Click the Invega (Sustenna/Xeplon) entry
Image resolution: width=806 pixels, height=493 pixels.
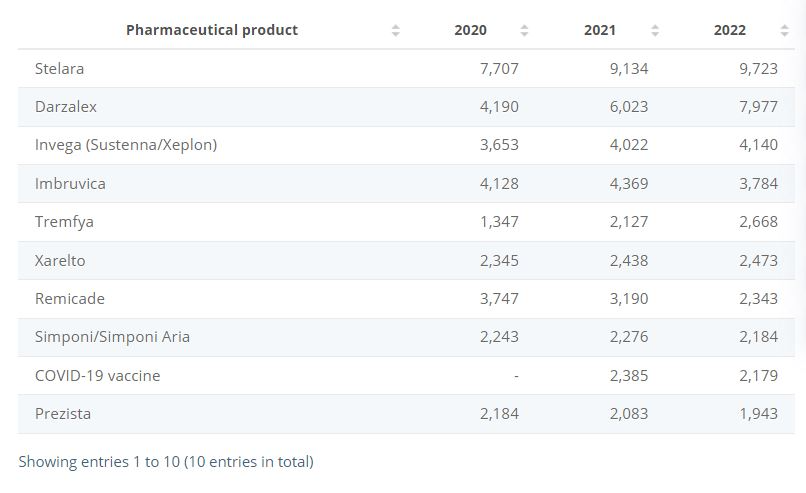point(126,145)
